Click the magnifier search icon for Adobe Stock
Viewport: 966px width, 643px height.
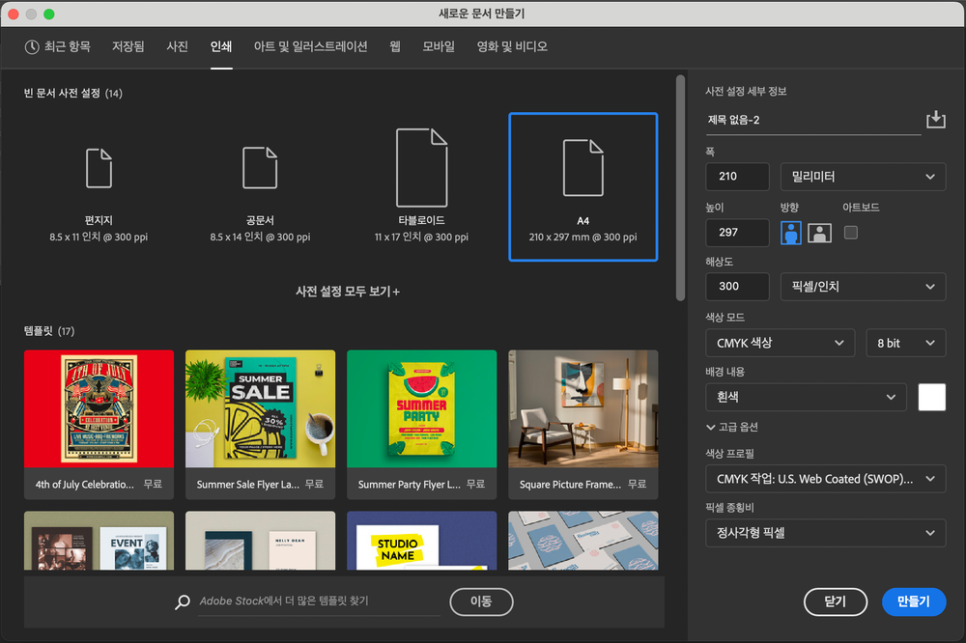tap(182, 602)
